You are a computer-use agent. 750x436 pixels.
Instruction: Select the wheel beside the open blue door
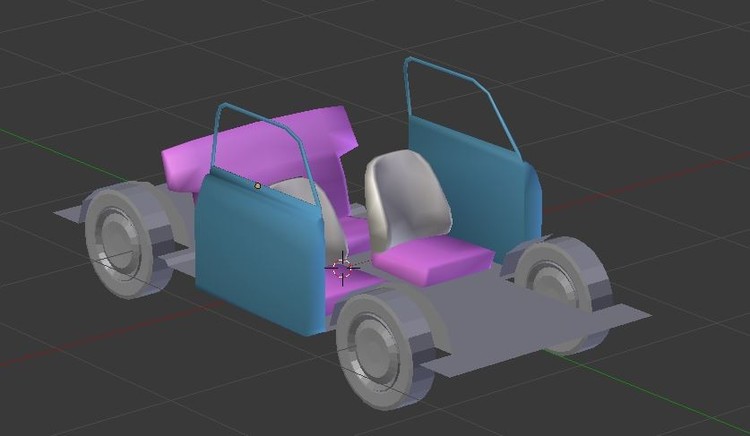(x=562, y=292)
